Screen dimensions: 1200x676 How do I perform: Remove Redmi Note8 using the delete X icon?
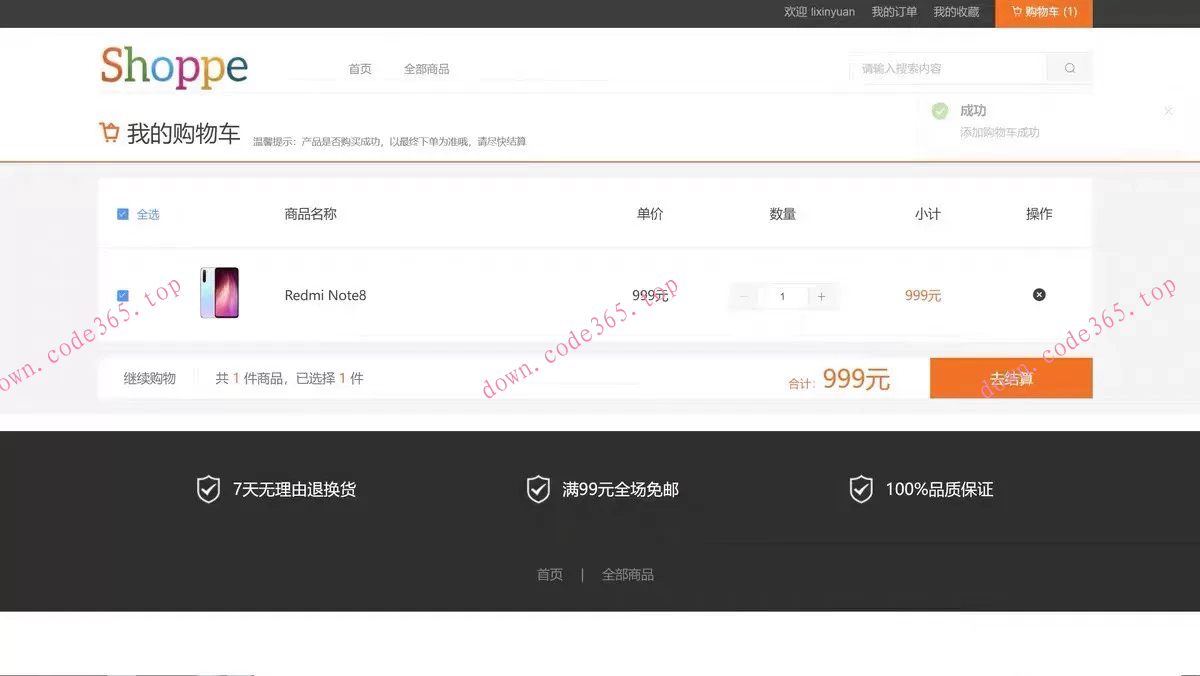(1039, 294)
